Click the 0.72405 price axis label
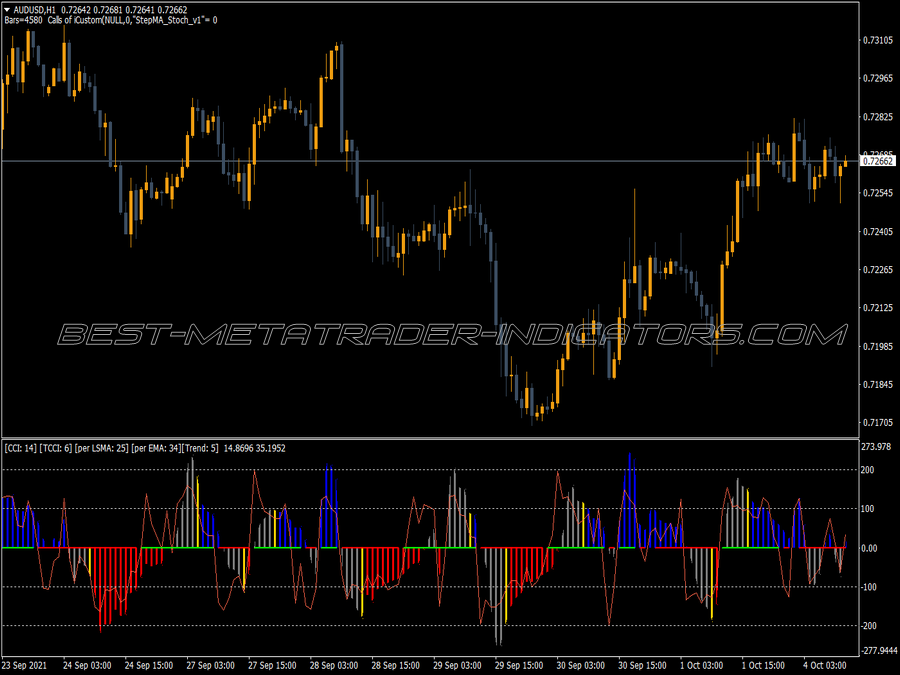900x675 pixels. coord(878,232)
